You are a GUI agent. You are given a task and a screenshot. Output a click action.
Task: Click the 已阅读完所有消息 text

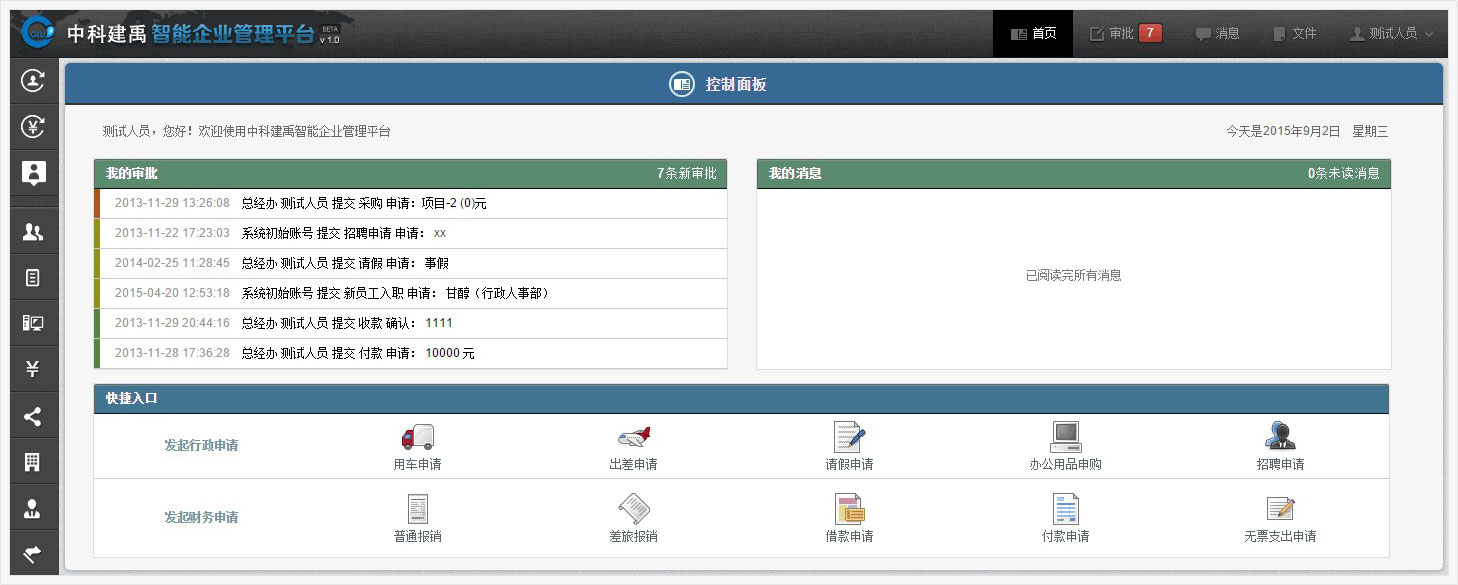coord(1074,275)
